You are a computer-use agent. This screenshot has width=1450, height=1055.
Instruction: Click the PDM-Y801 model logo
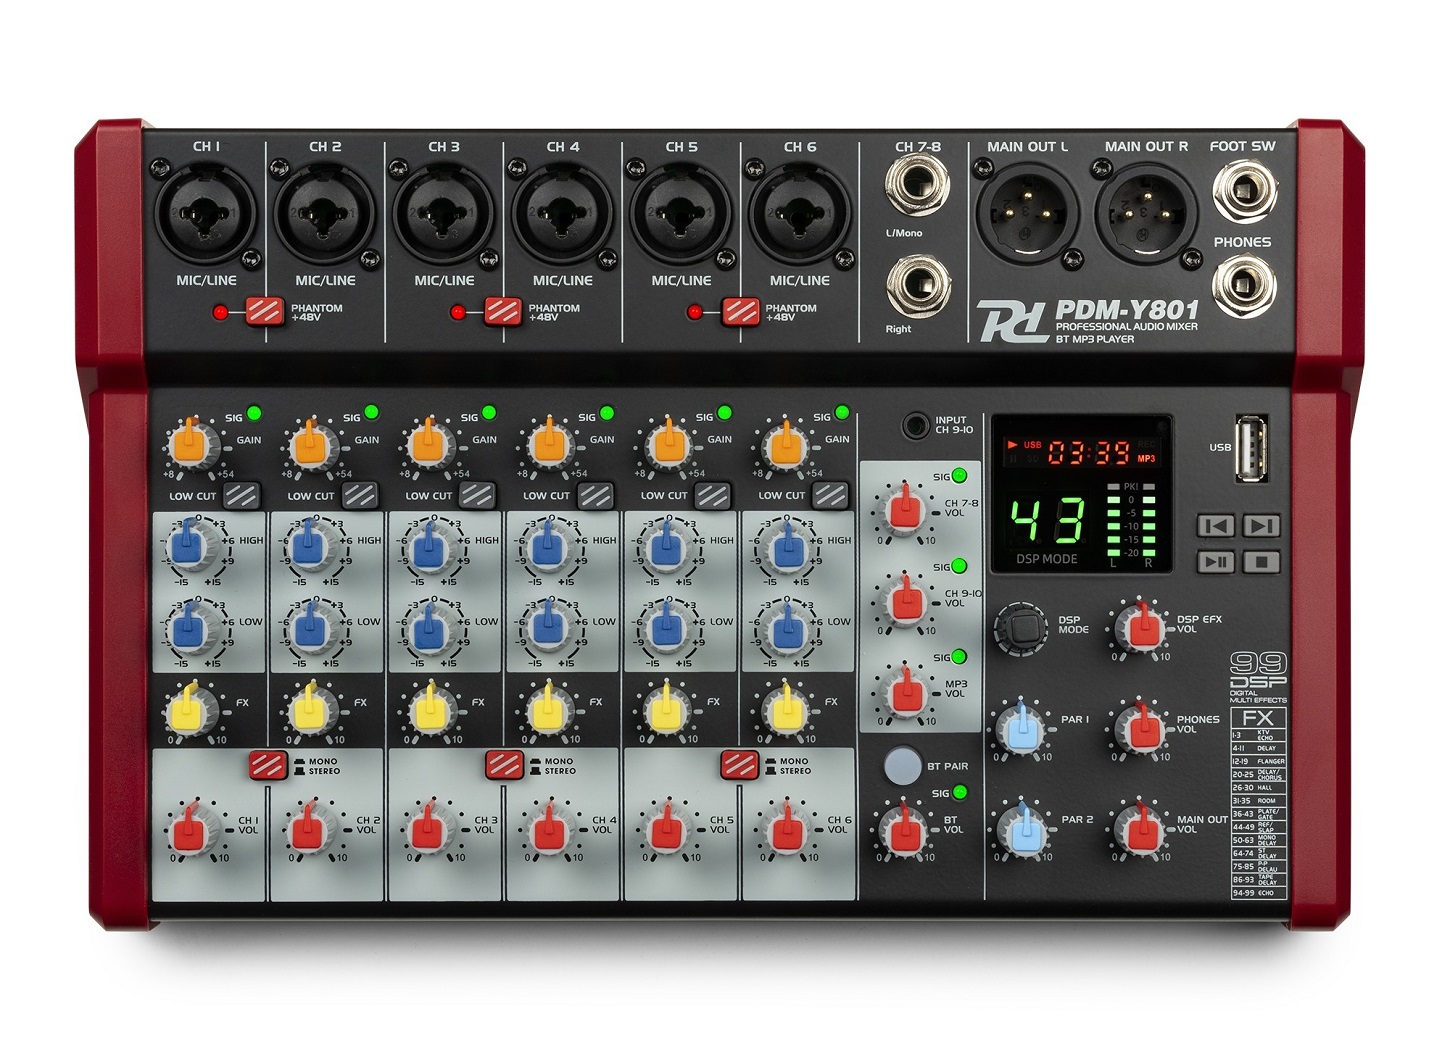pyautogui.click(x=1126, y=310)
